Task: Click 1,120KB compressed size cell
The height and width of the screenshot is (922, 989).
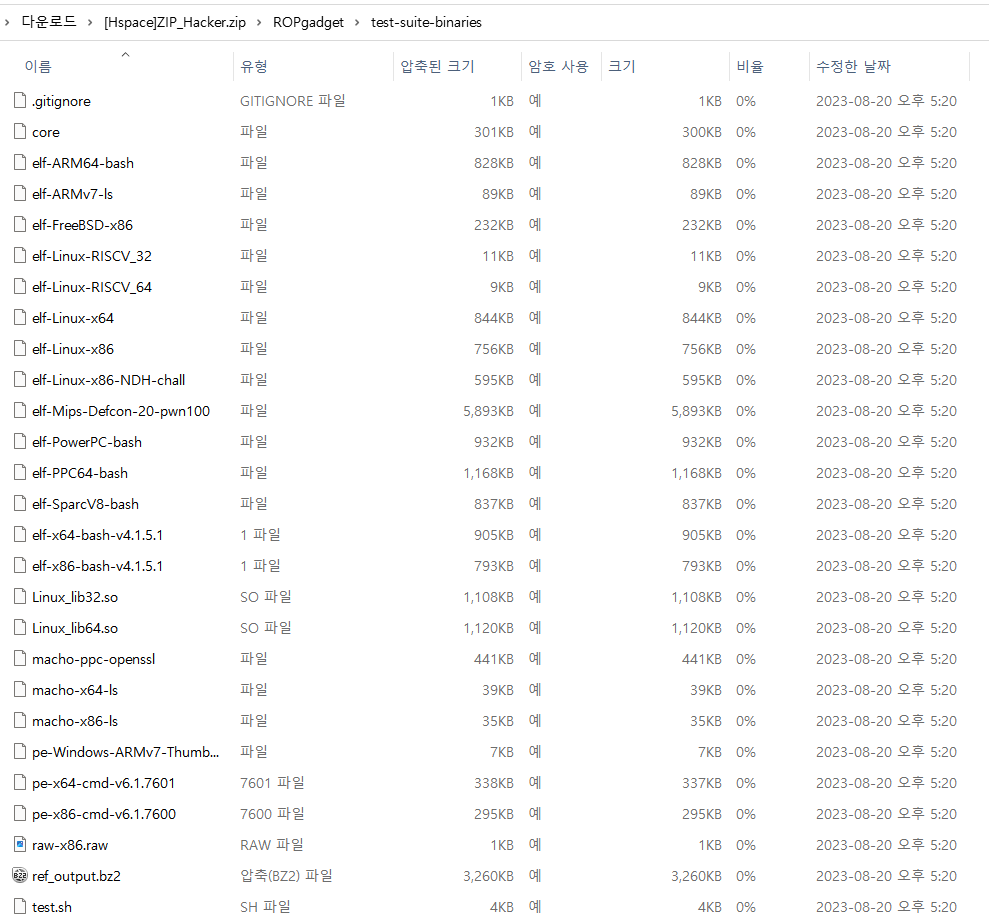Action: 488,628
